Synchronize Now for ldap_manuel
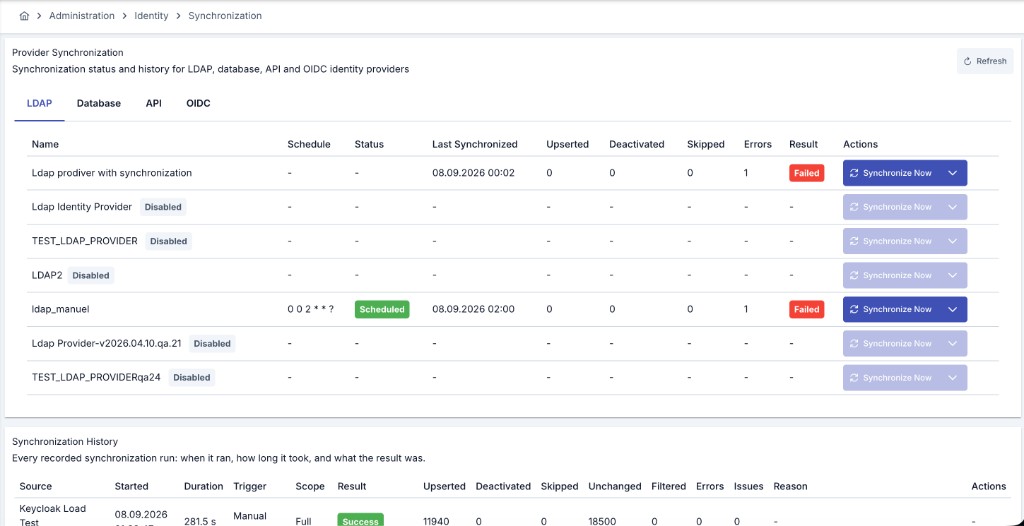This screenshot has height=526, width=1024. click(890, 309)
